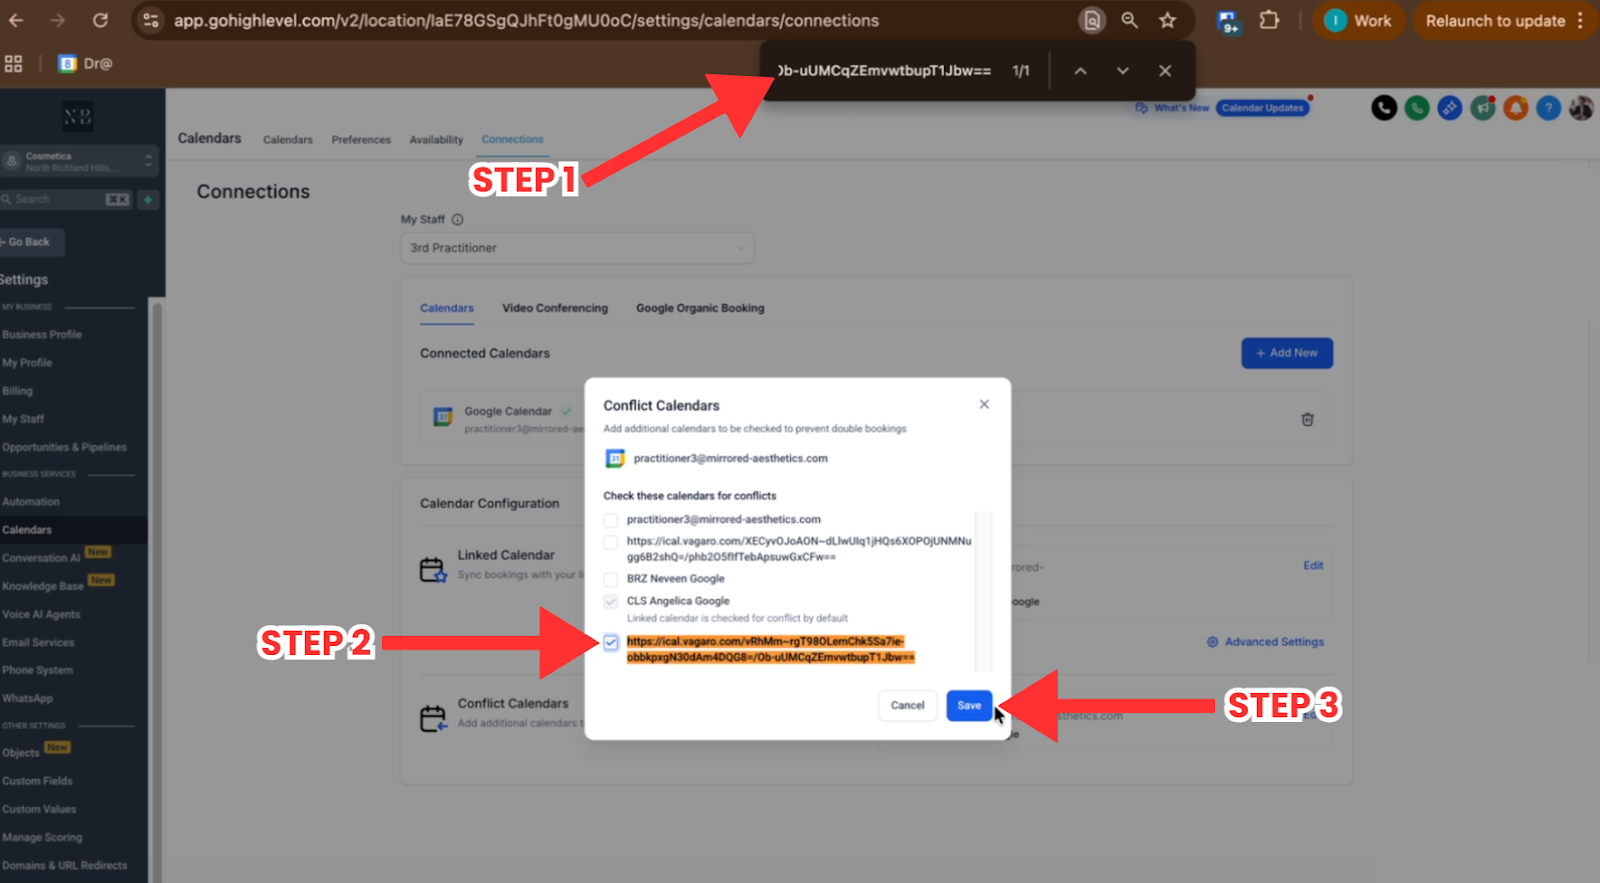The width and height of the screenshot is (1600, 883).
Task: Open Voice AI Agents settings
Action: point(41,614)
